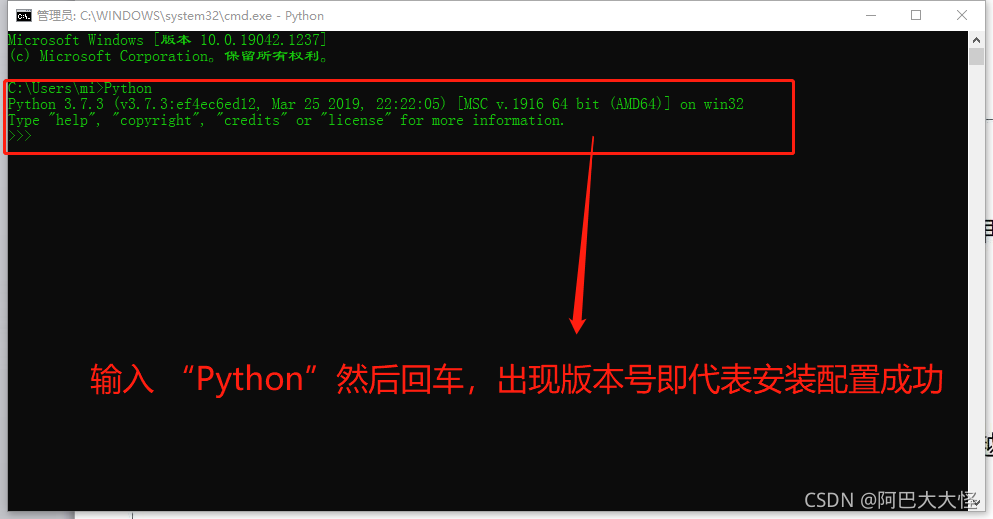Click the cmd.exe icon in title bar
Screen dimensions: 993x519
coord(23,15)
